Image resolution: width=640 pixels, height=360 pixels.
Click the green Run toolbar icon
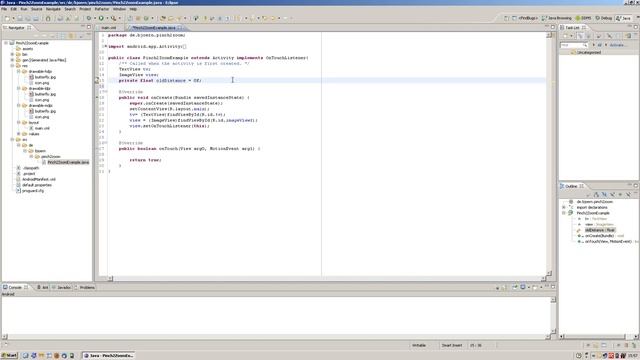click(101, 18)
